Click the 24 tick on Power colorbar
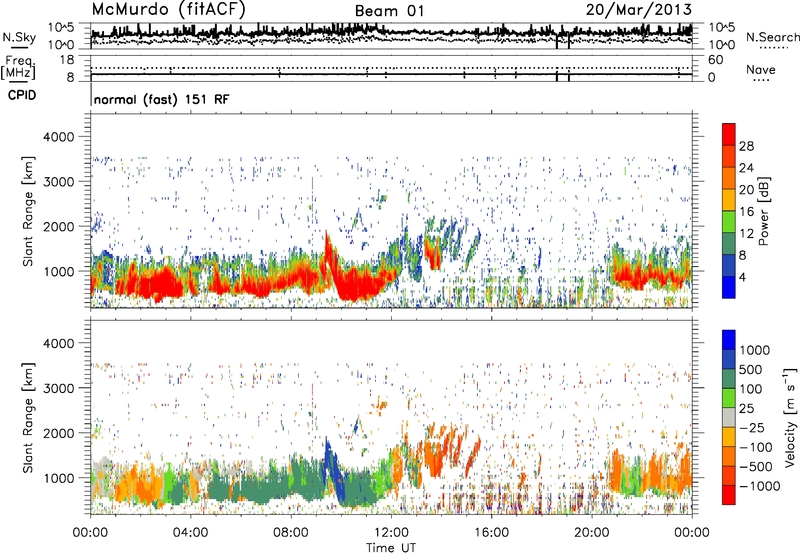Screen dimensions: 800x554 746,168
